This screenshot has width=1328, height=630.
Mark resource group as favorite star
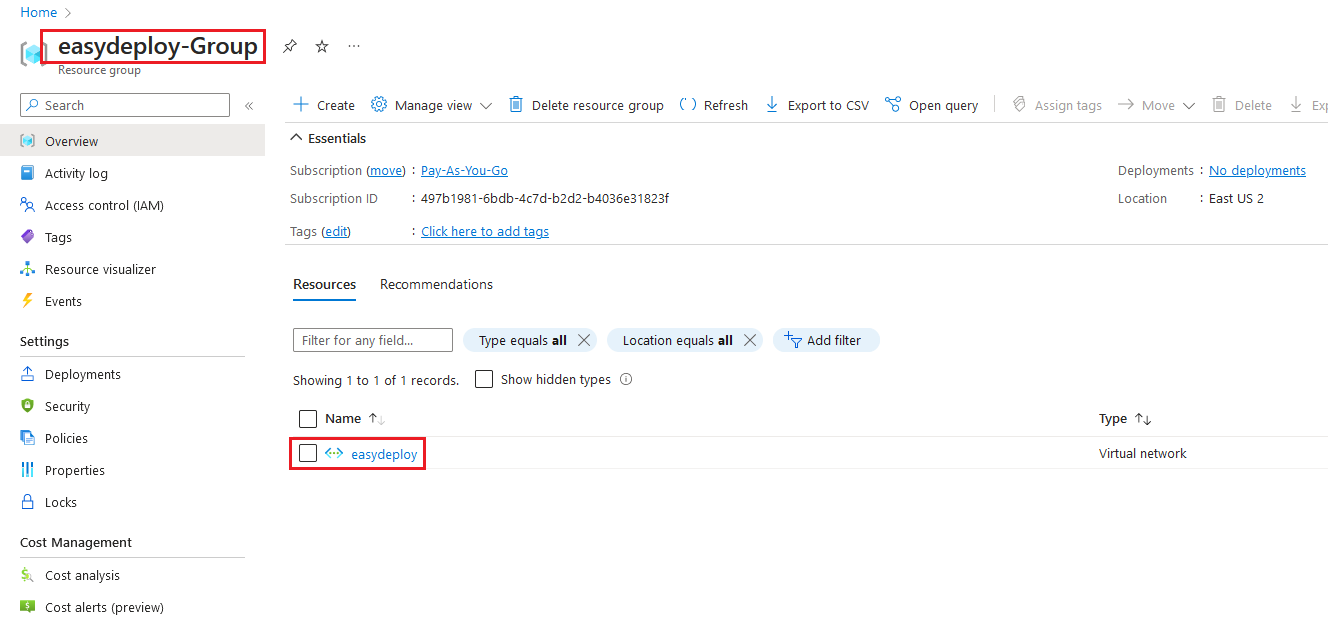(322, 46)
